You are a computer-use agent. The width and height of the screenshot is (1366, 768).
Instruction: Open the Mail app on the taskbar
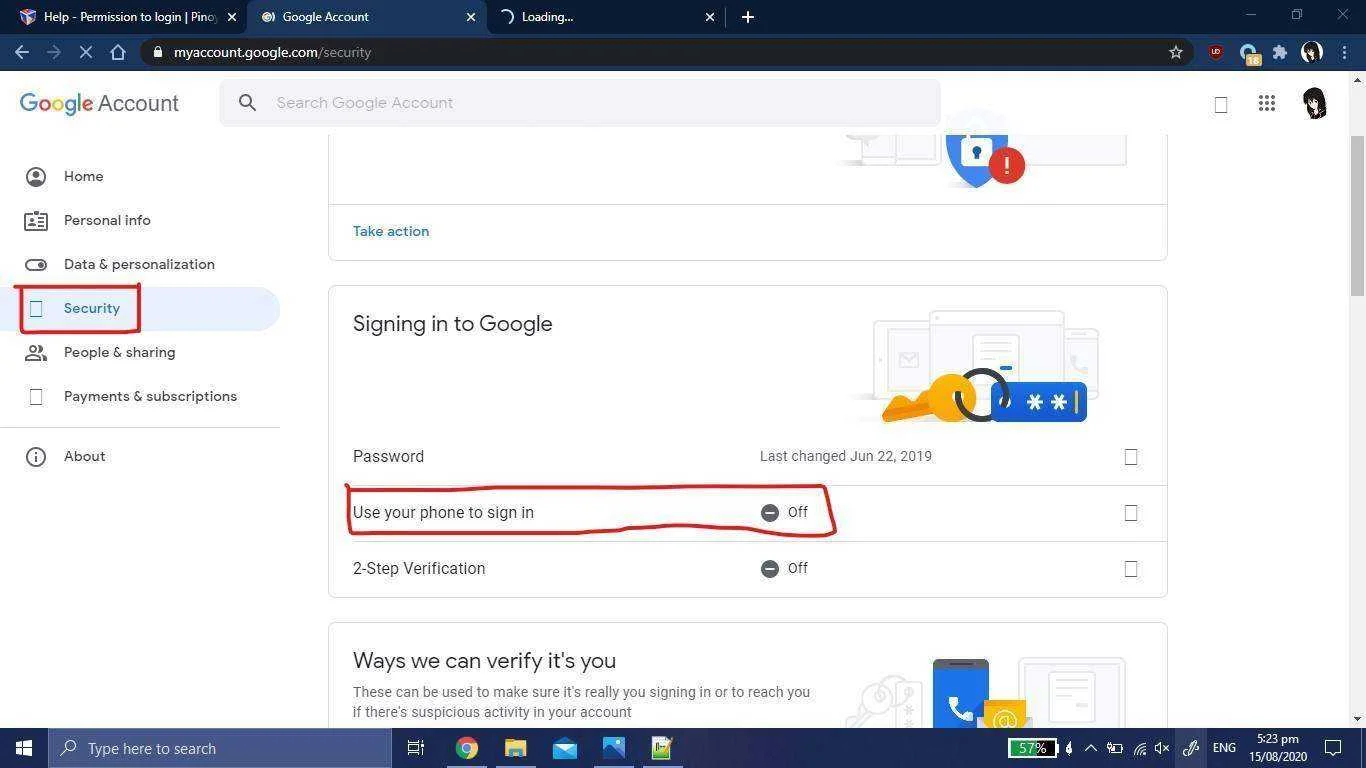[x=564, y=748]
